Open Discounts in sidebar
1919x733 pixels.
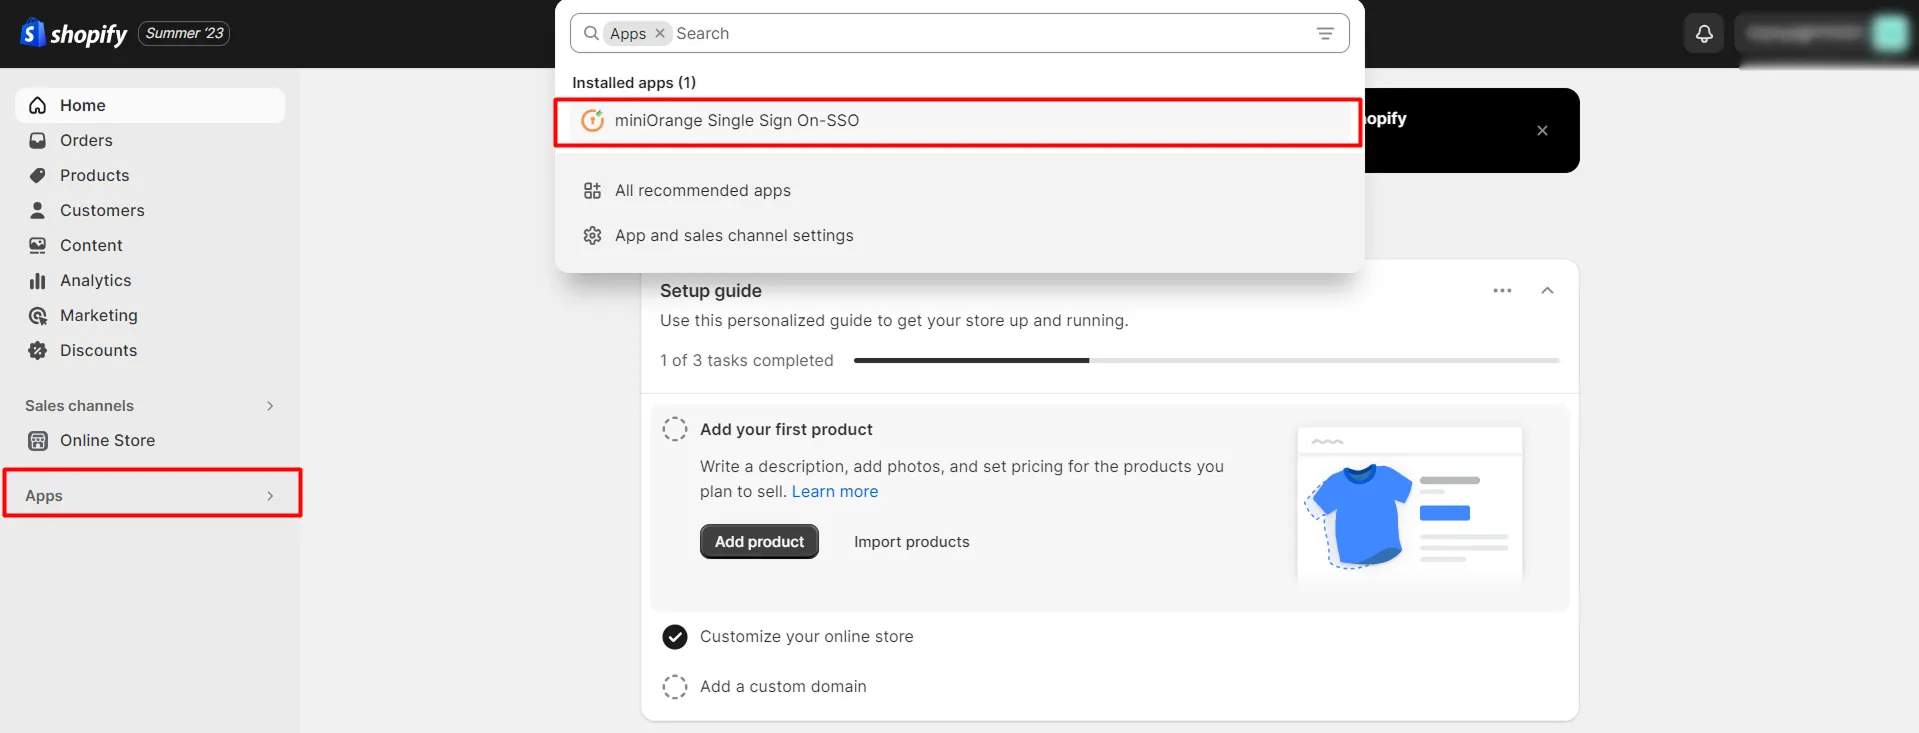click(x=150, y=350)
